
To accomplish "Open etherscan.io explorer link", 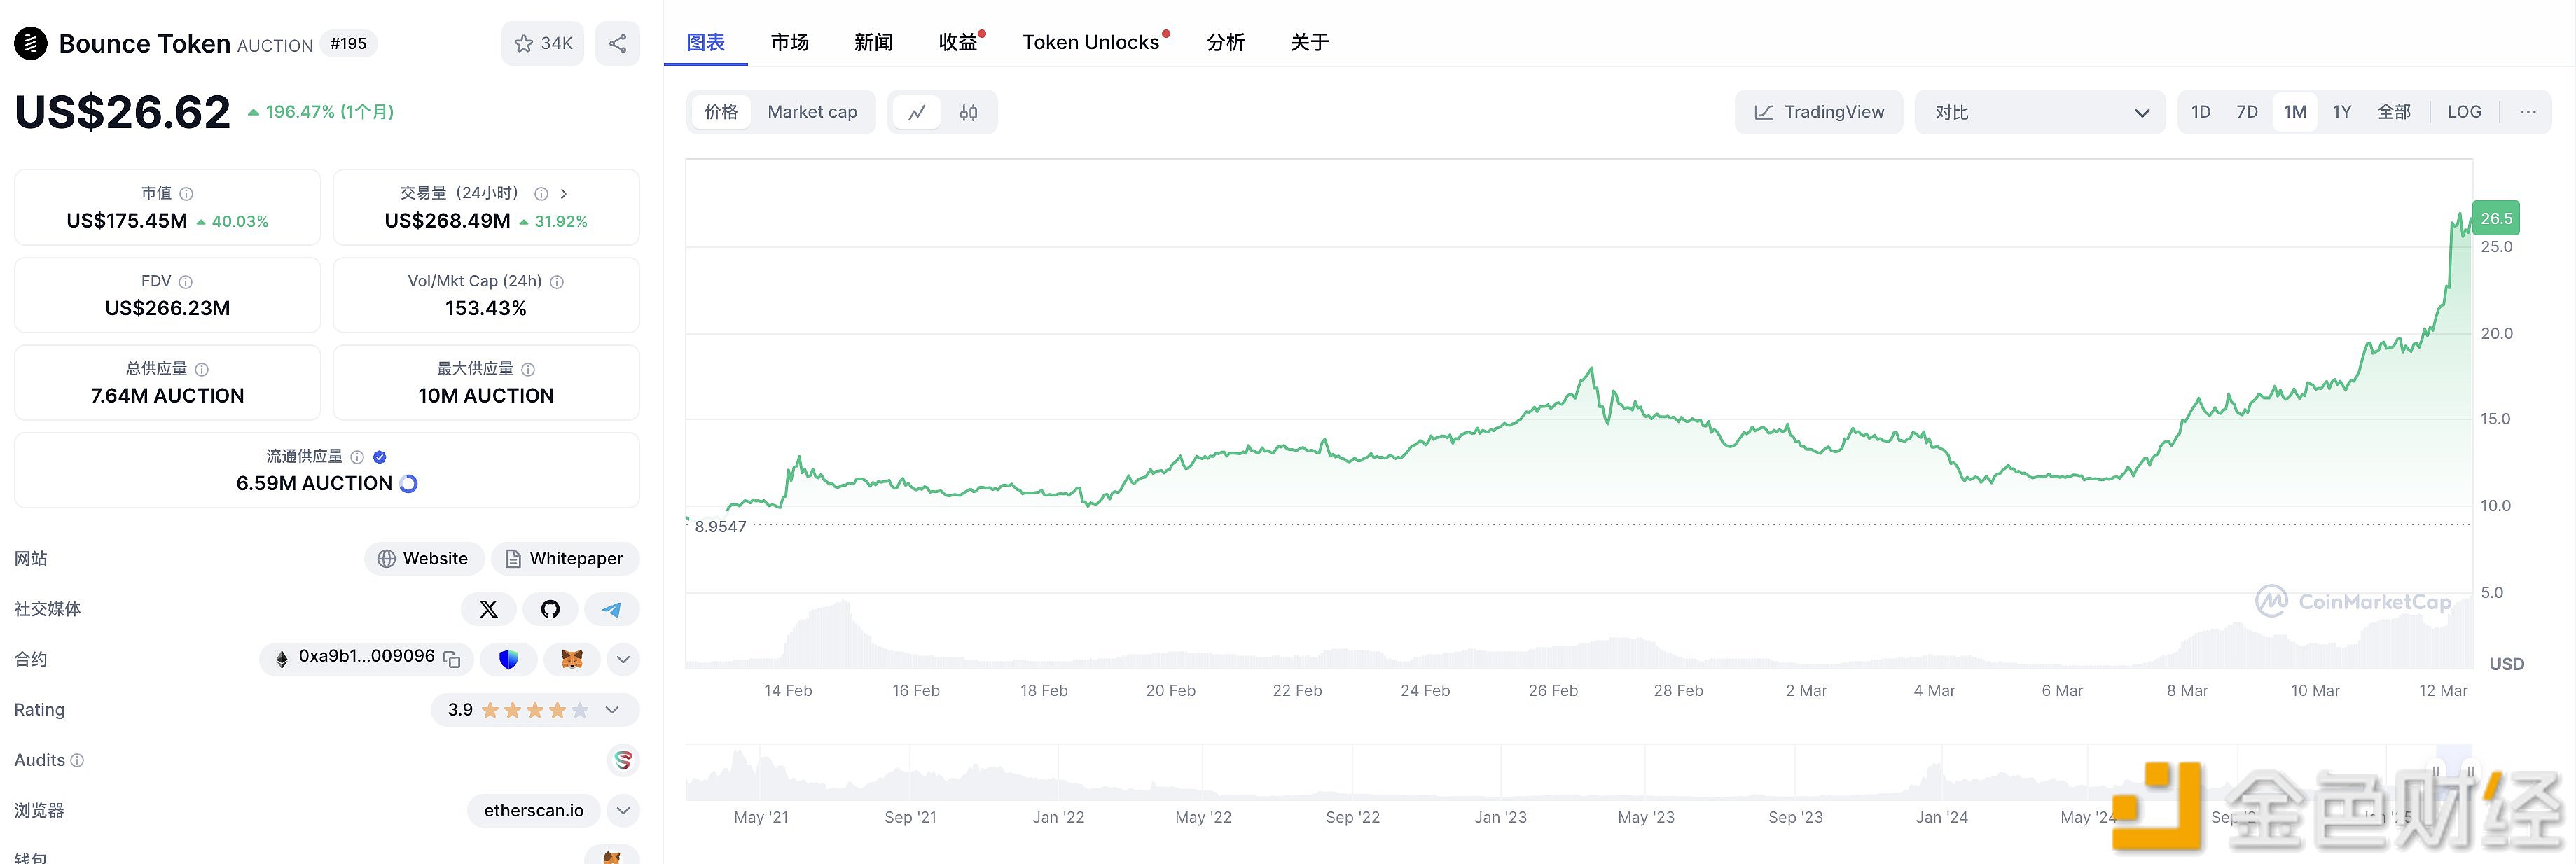I will coord(534,811).
